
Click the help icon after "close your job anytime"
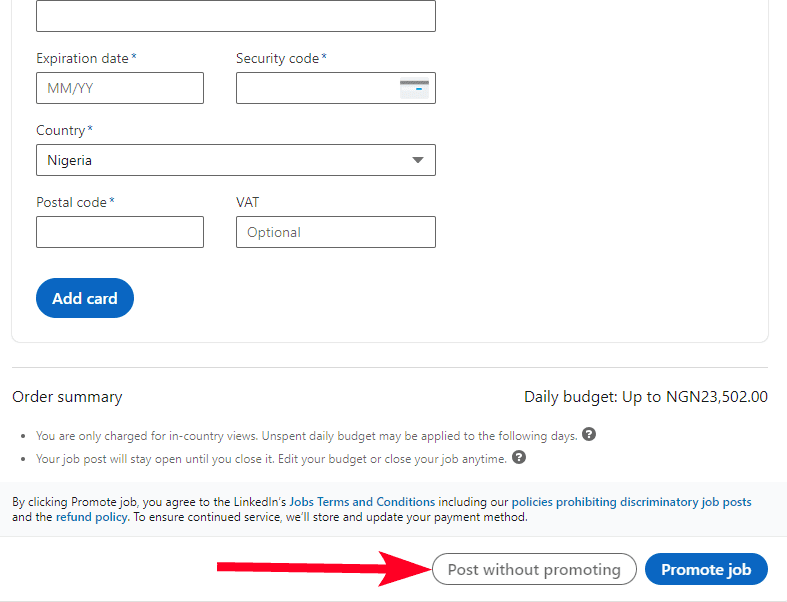click(x=519, y=458)
